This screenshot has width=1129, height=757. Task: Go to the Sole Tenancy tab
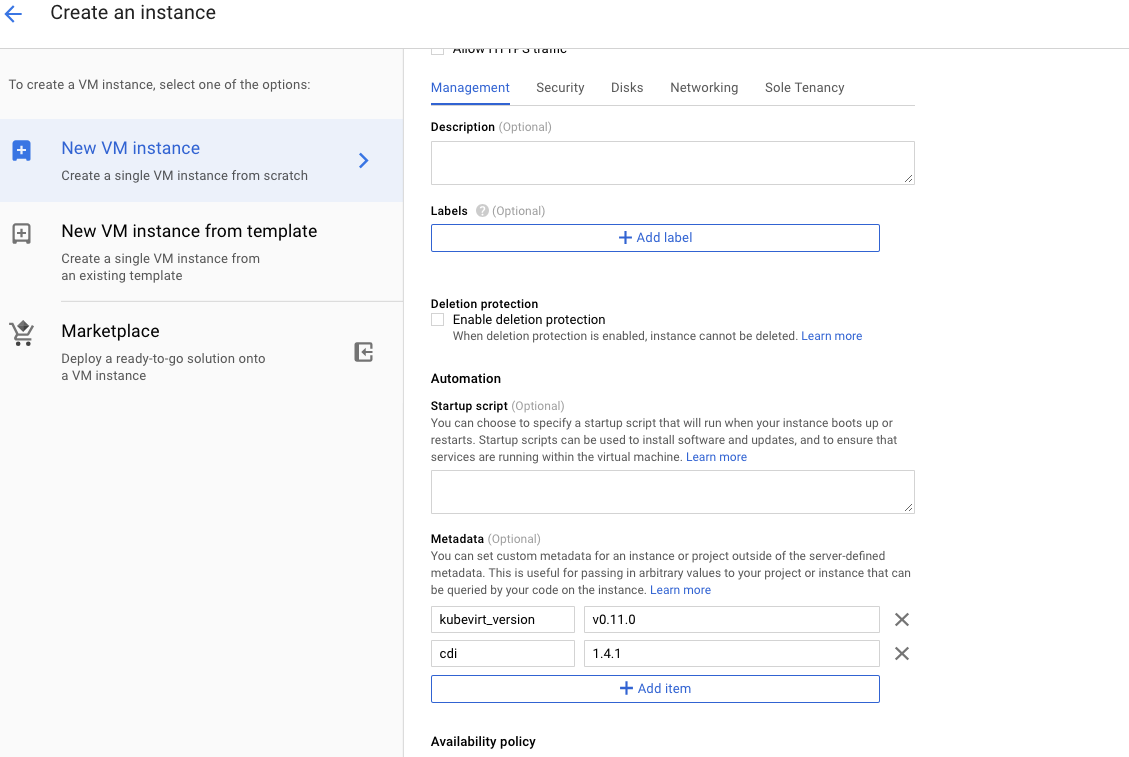[x=804, y=88]
